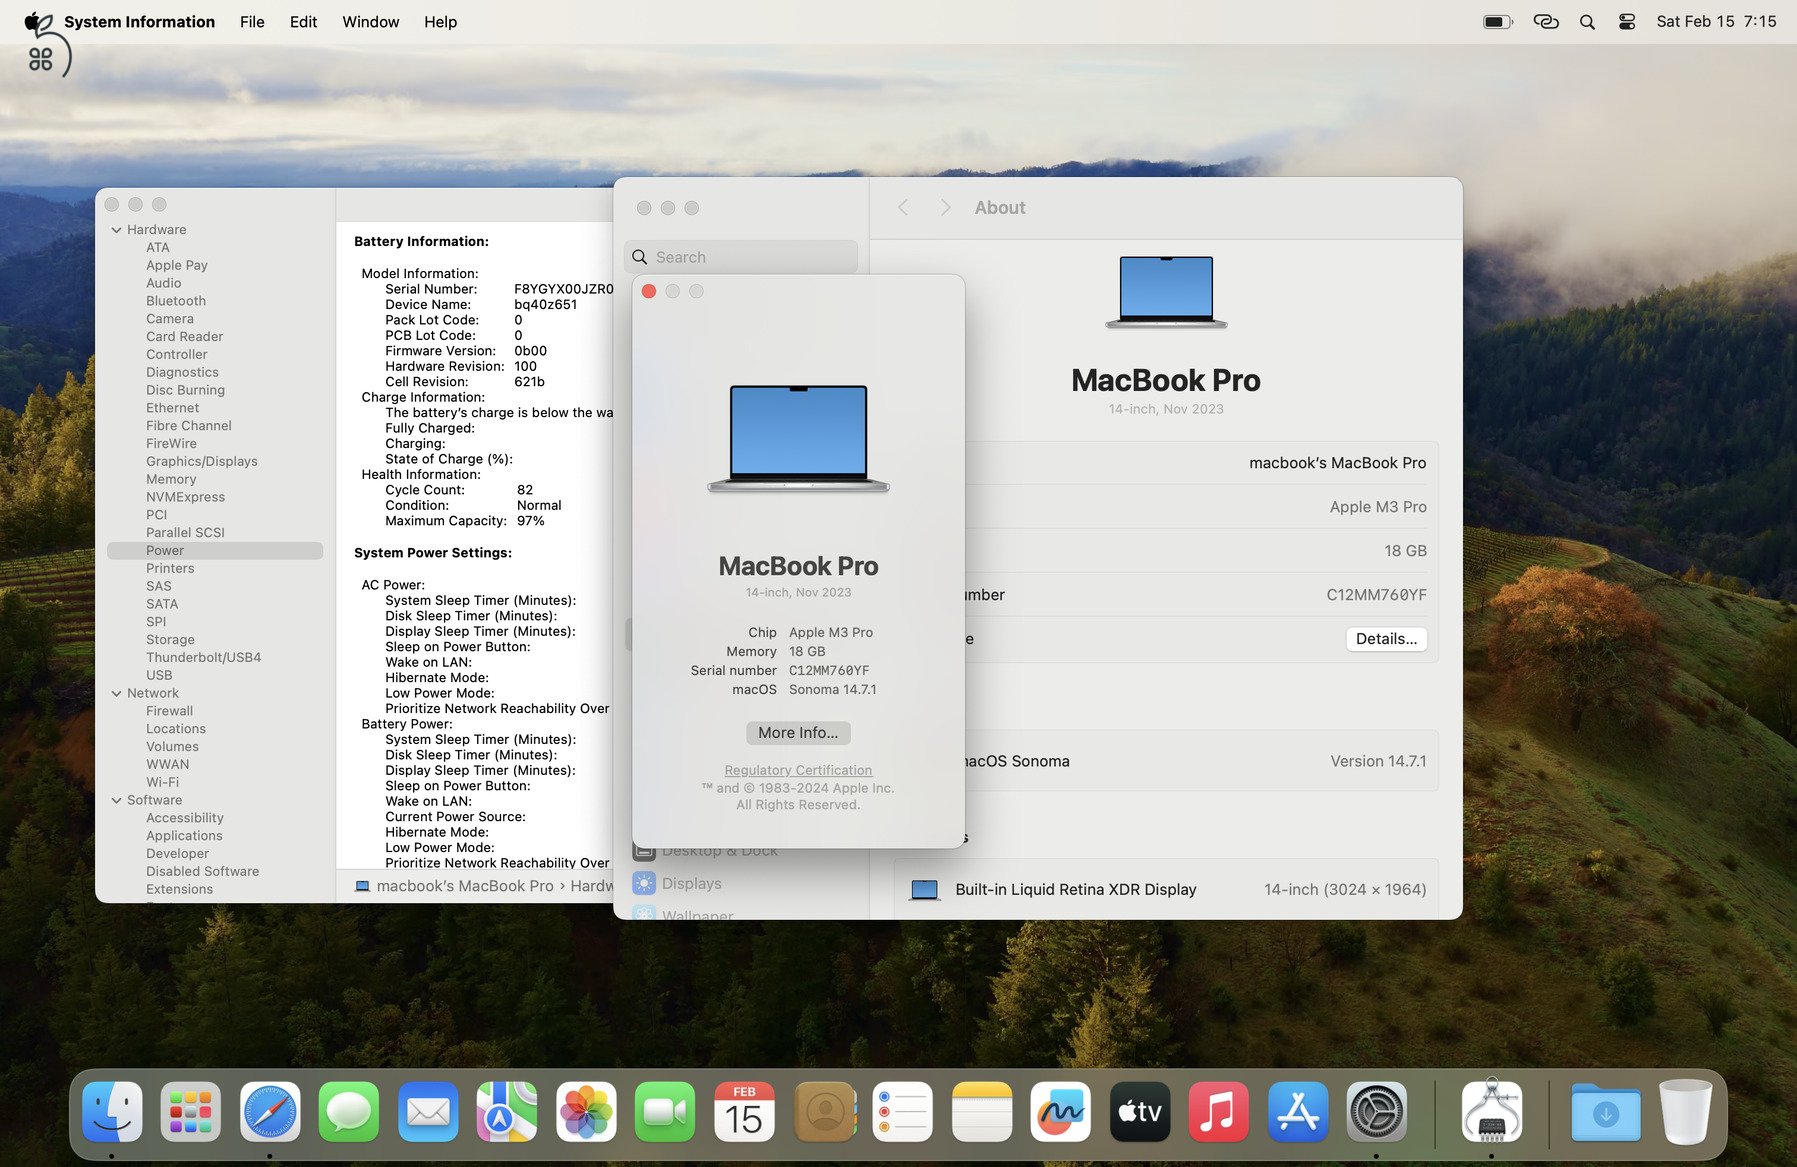Open Control Center in menu bar
Image resolution: width=1797 pixels, height=1167 pixels.
pyautogui.click(x=1627, y=22)
